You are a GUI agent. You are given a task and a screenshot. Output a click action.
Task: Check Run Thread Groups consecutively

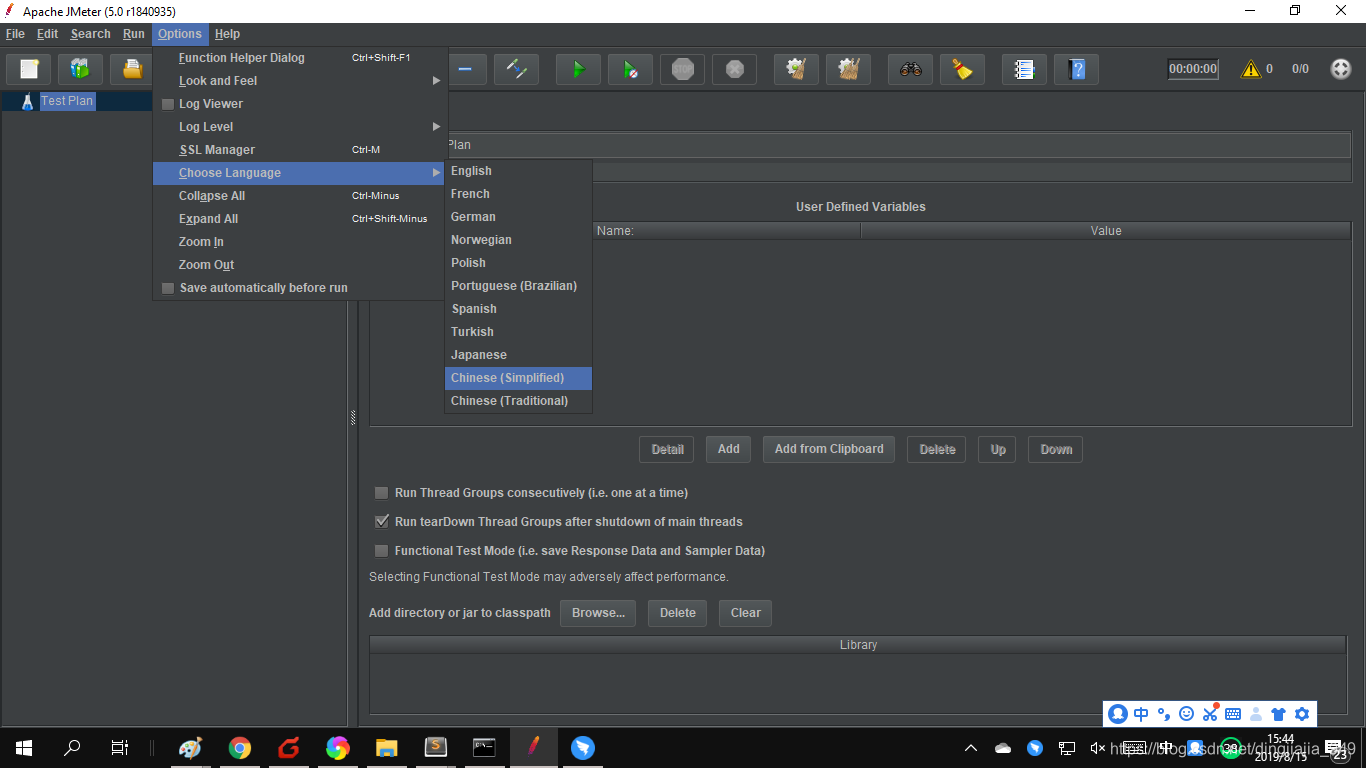tap(381, 493)
